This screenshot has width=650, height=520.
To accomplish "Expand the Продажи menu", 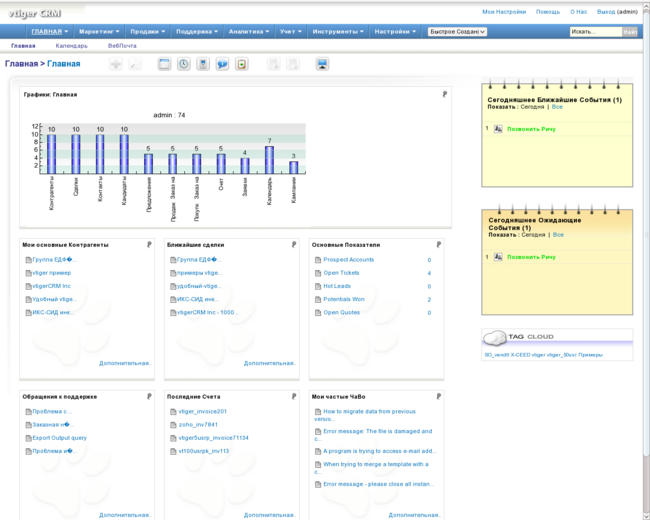I will (x=148, y=32).
